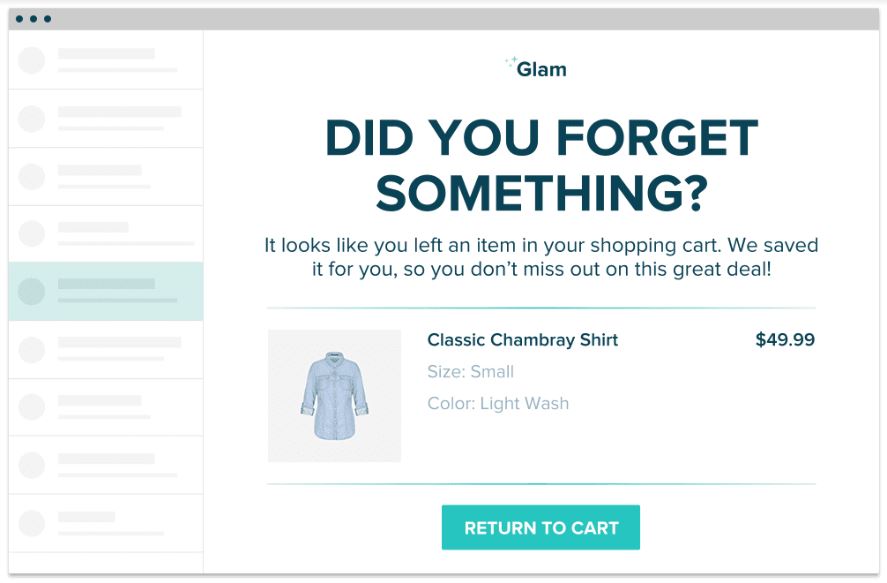The width and height of the screenshot is (887, 583).
Task: Click the Color: Light Wash detail text
Action: pos(497,404)
